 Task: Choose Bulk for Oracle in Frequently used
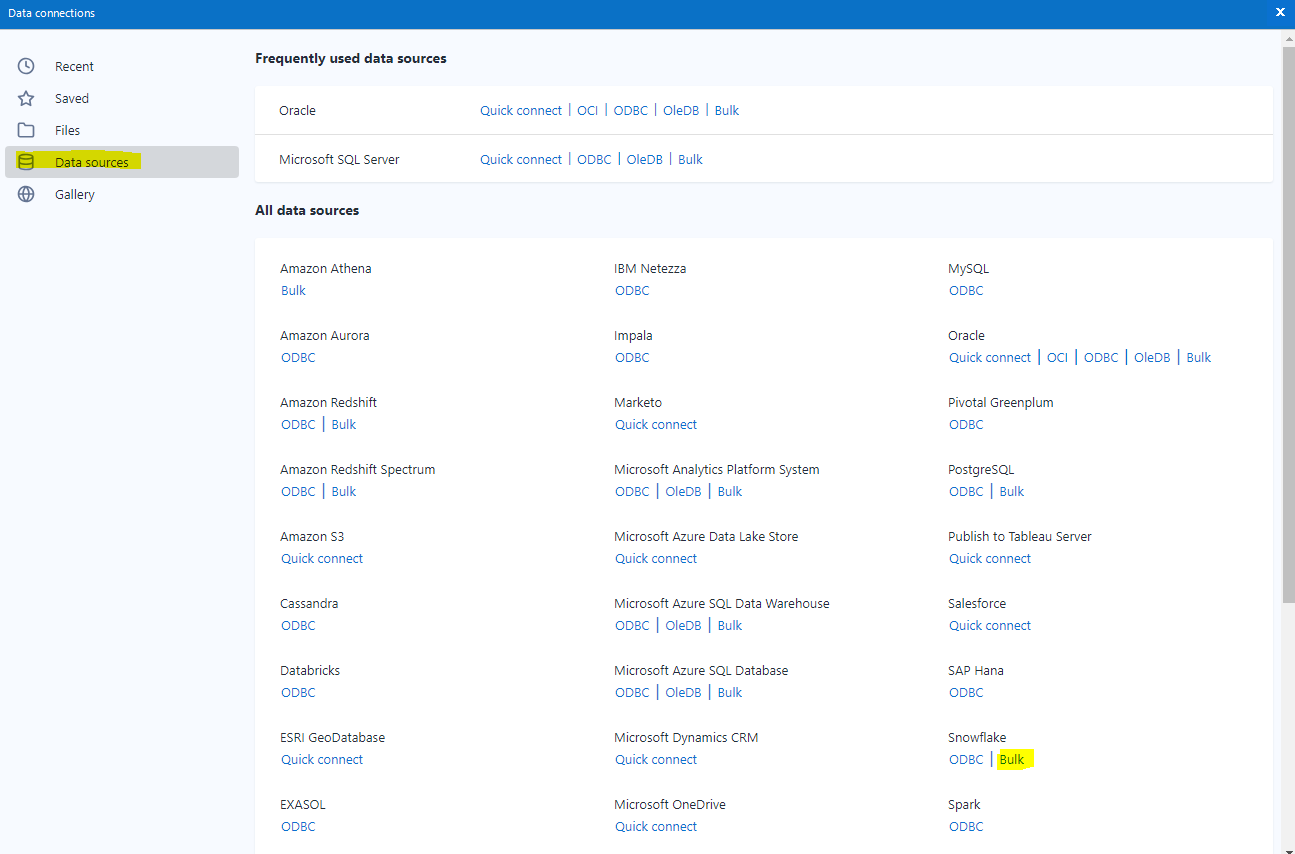tap(727, 110)
